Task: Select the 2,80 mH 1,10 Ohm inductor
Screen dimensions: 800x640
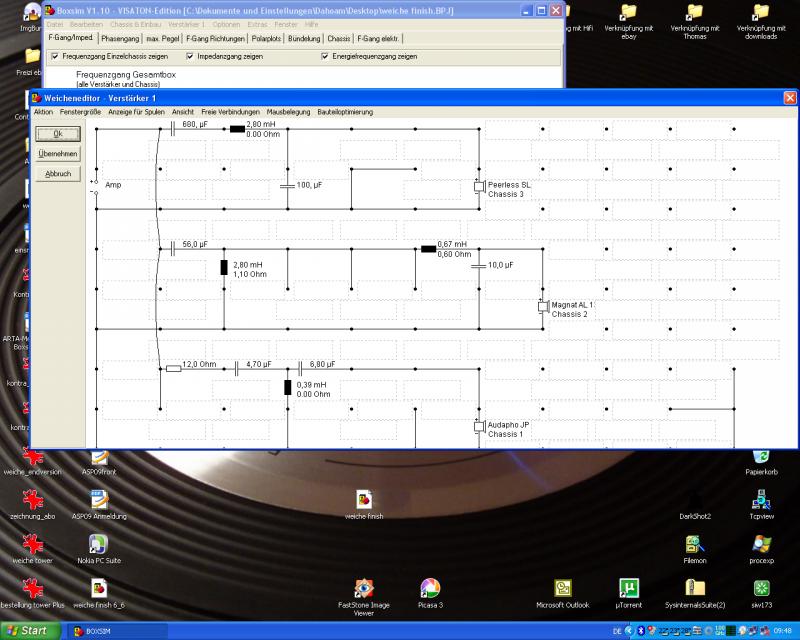Action: [224, 267]
